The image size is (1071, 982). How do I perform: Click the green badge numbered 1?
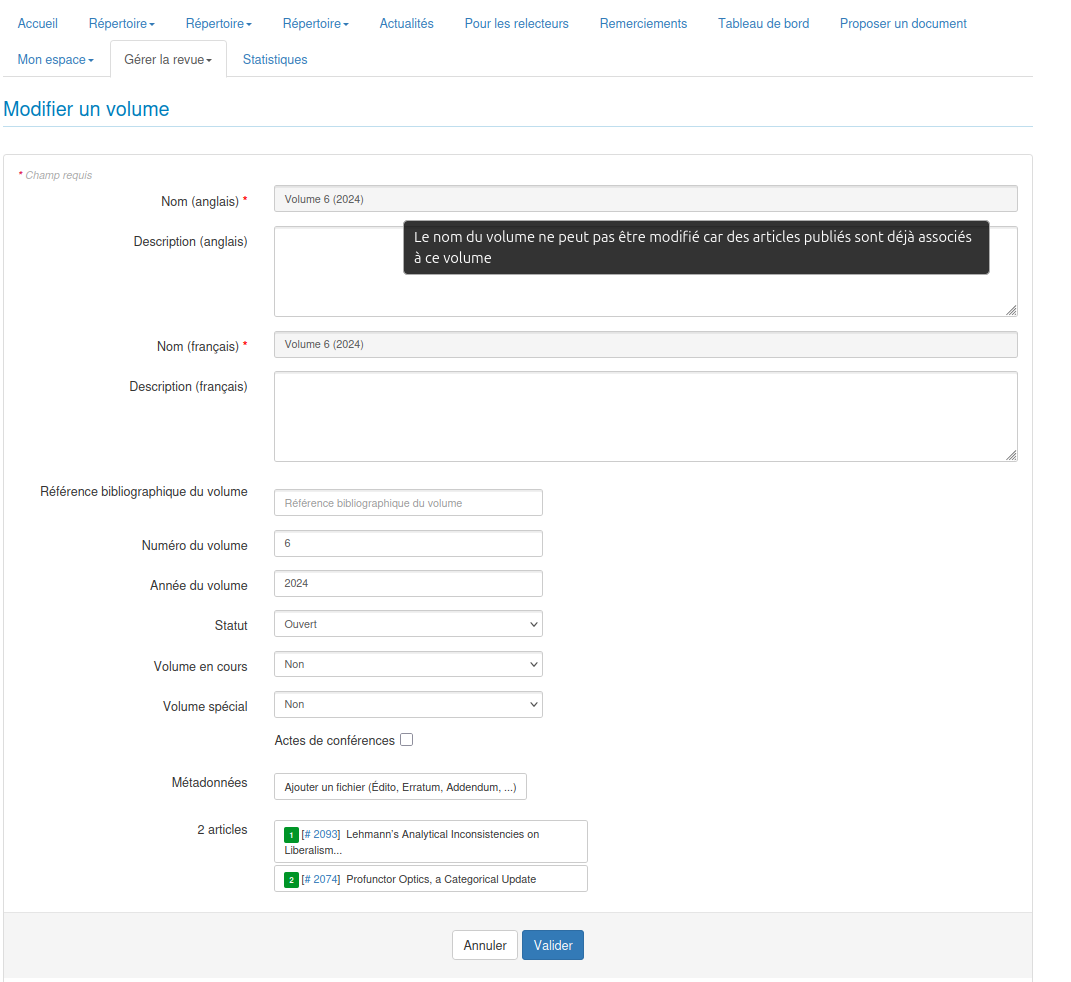[x=291, y=835]
